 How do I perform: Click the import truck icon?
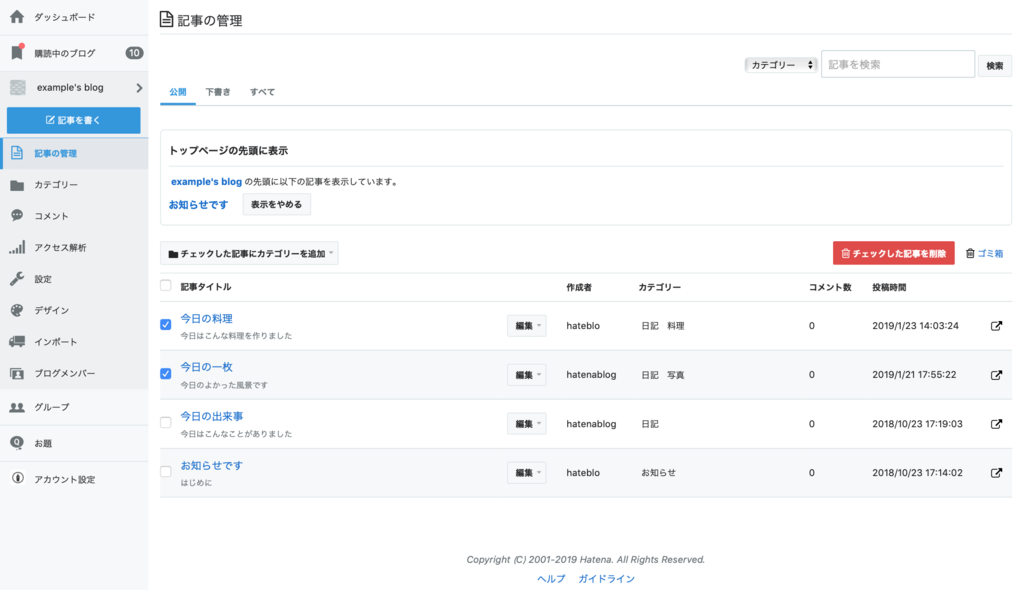[17, 342]
